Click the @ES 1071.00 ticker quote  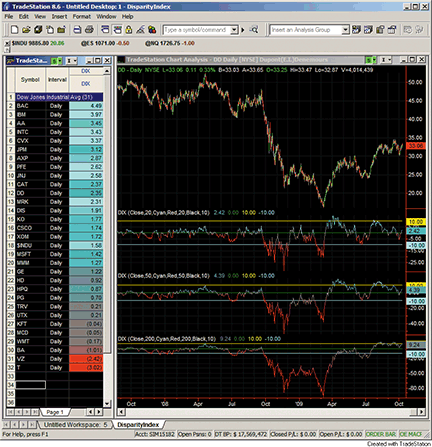pos(105,43)
